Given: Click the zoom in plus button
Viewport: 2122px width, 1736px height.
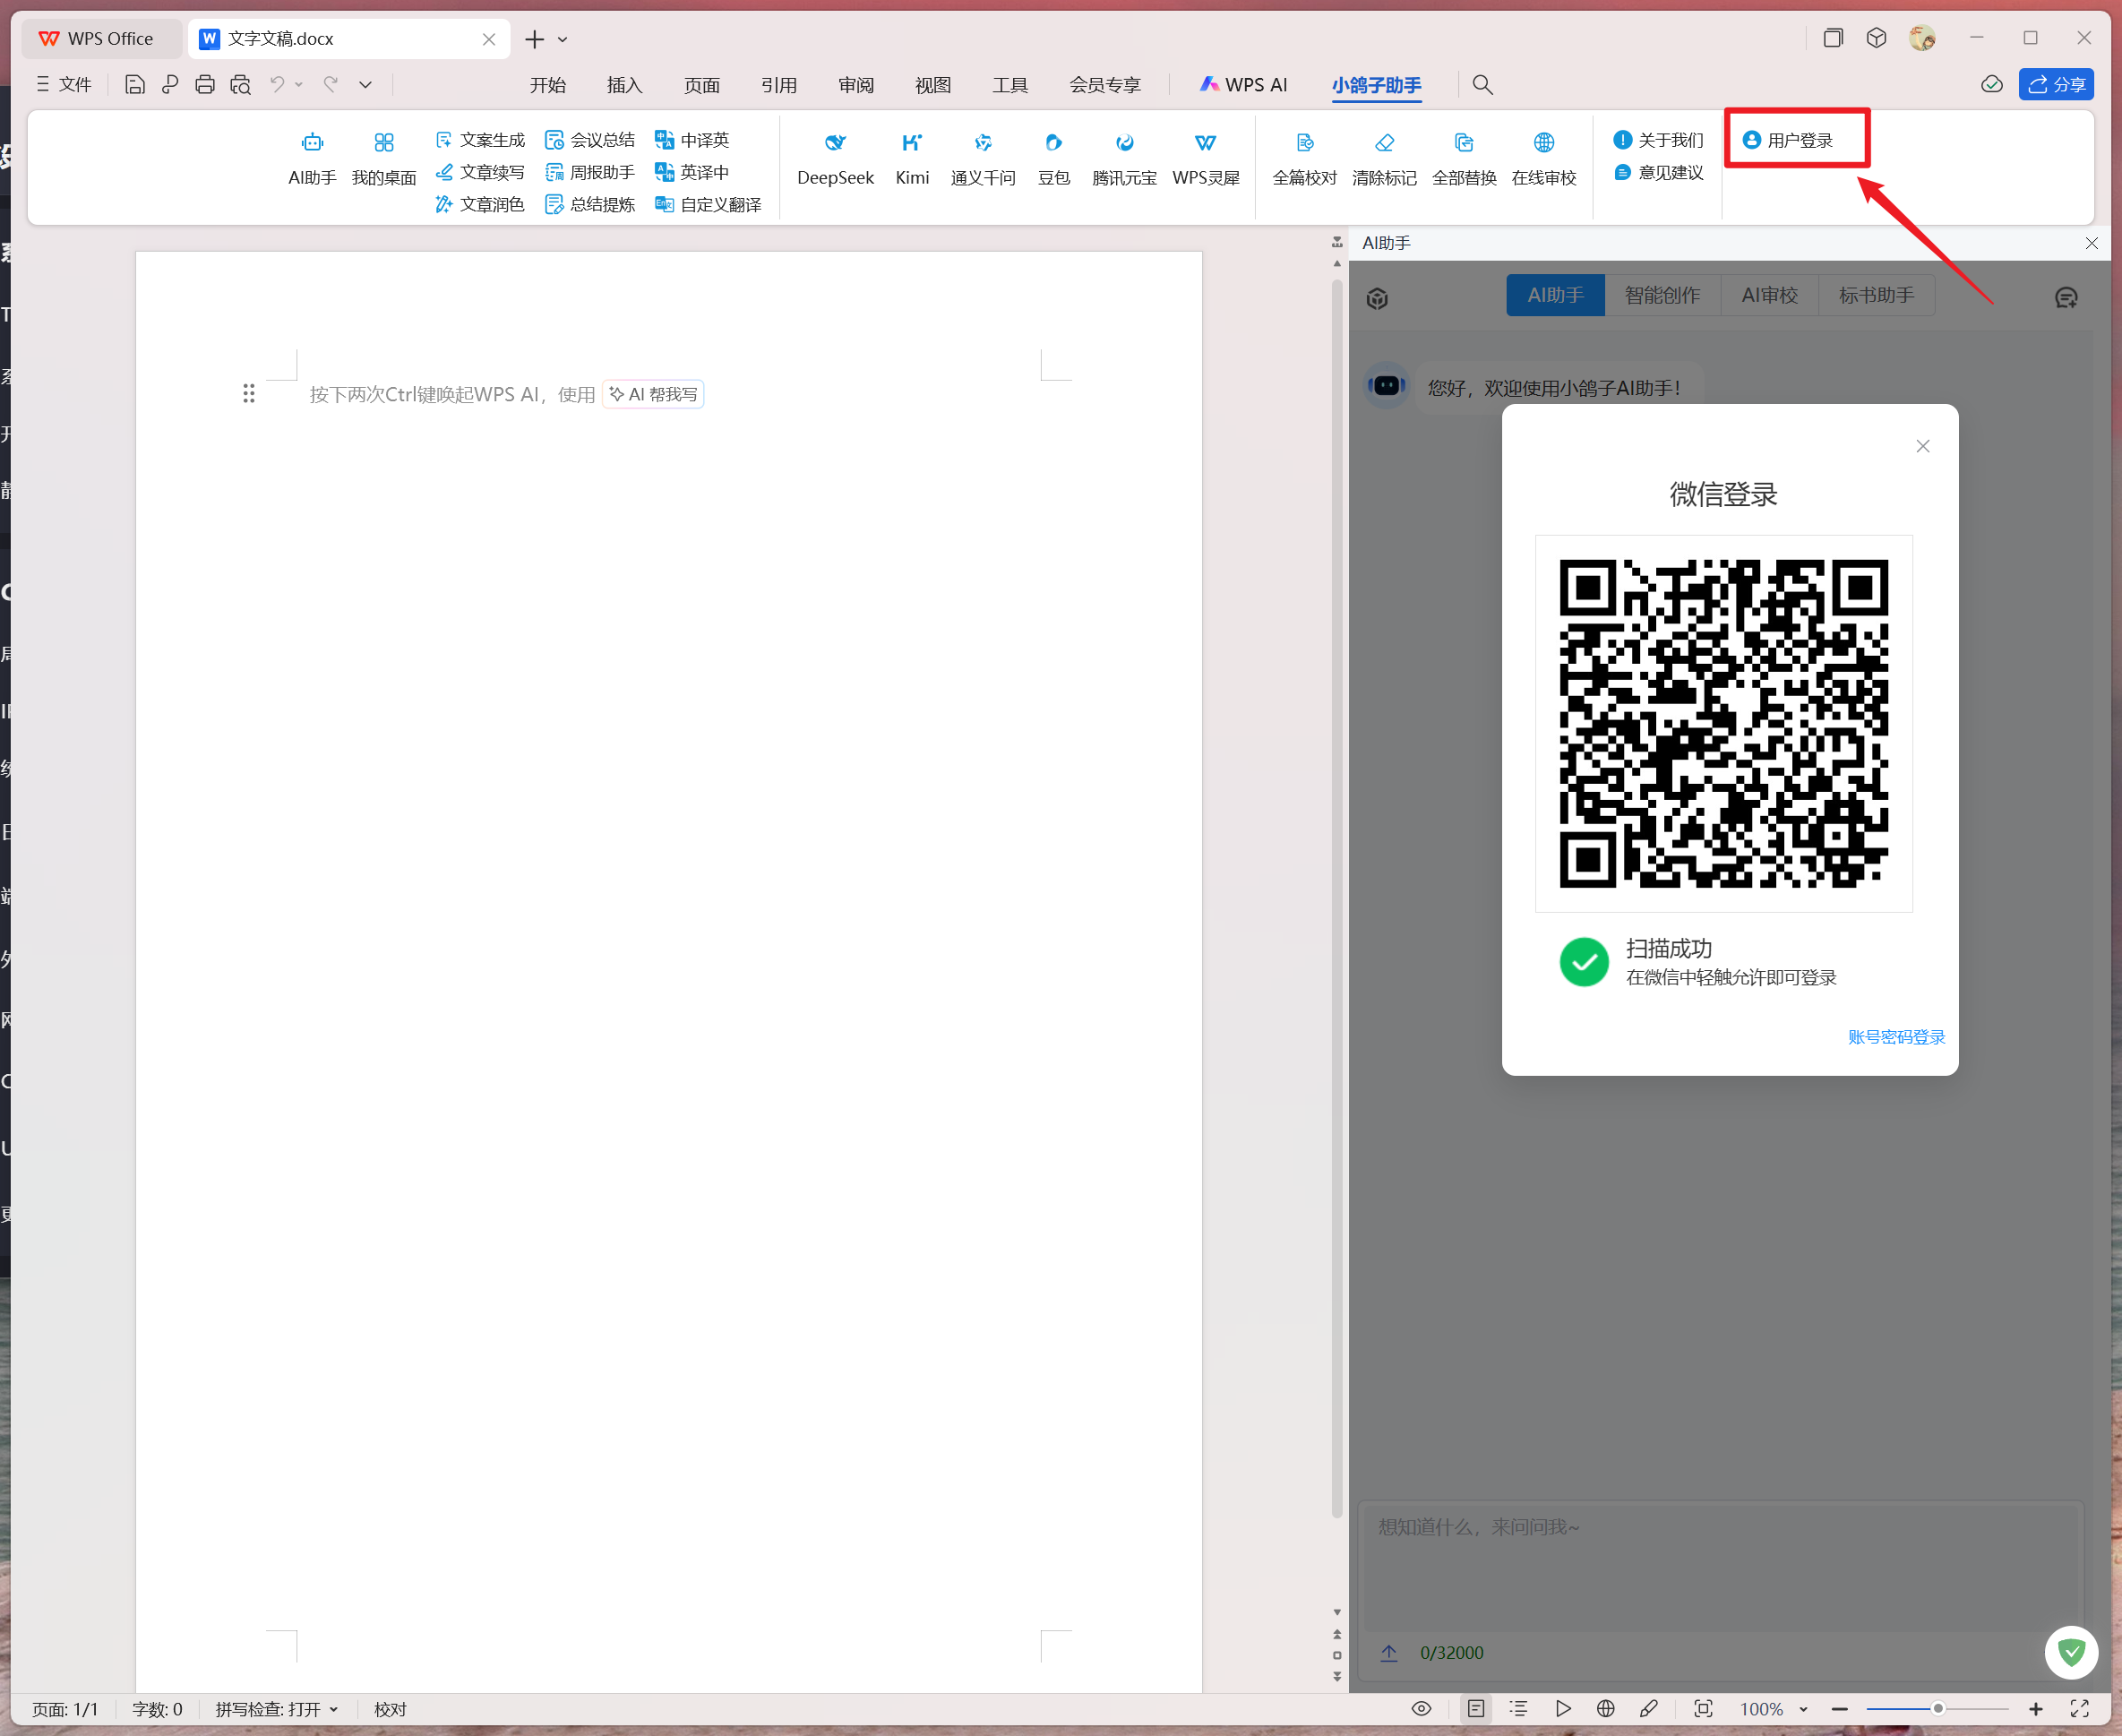Looking at the screenshot, I should [2035, 1709].
